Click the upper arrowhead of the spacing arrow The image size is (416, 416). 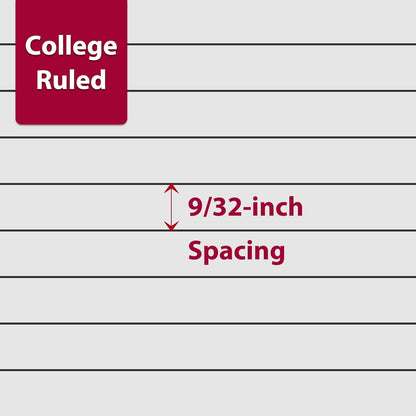[x=172, y=188]
